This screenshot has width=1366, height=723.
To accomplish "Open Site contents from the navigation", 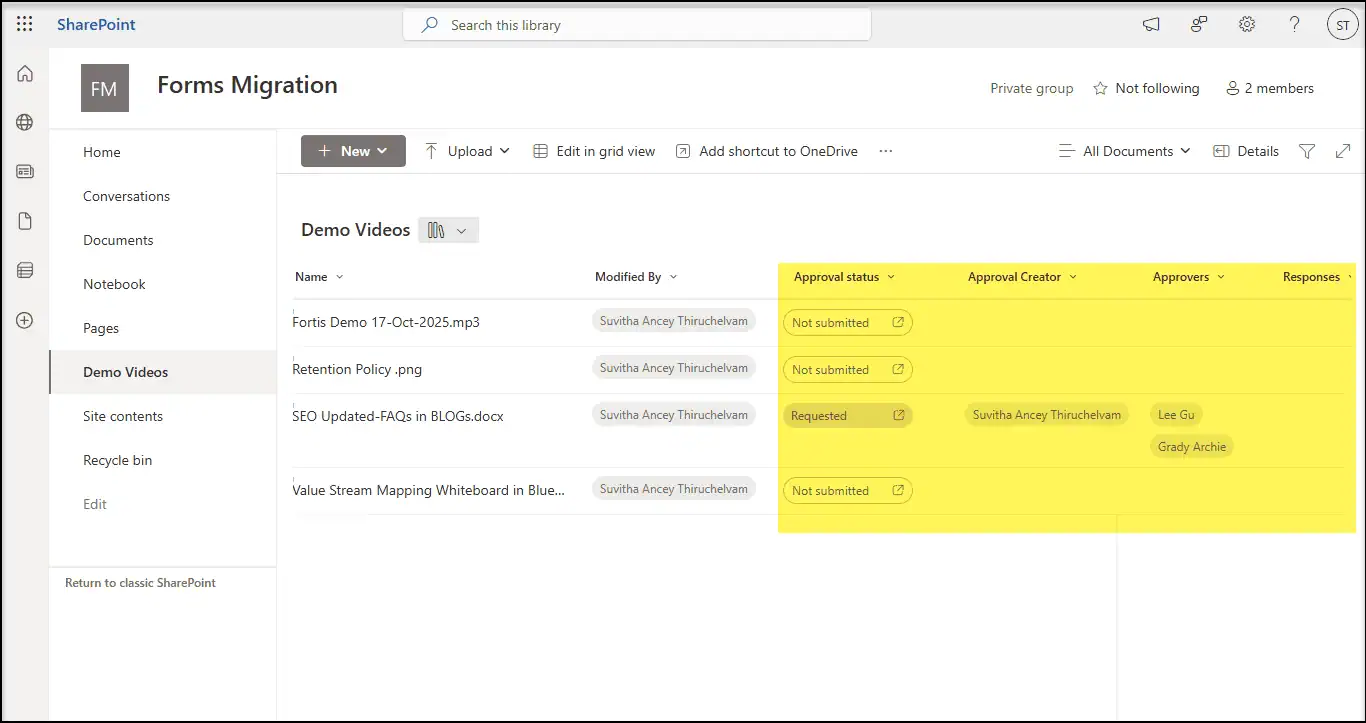I will [x=123, y=416].
